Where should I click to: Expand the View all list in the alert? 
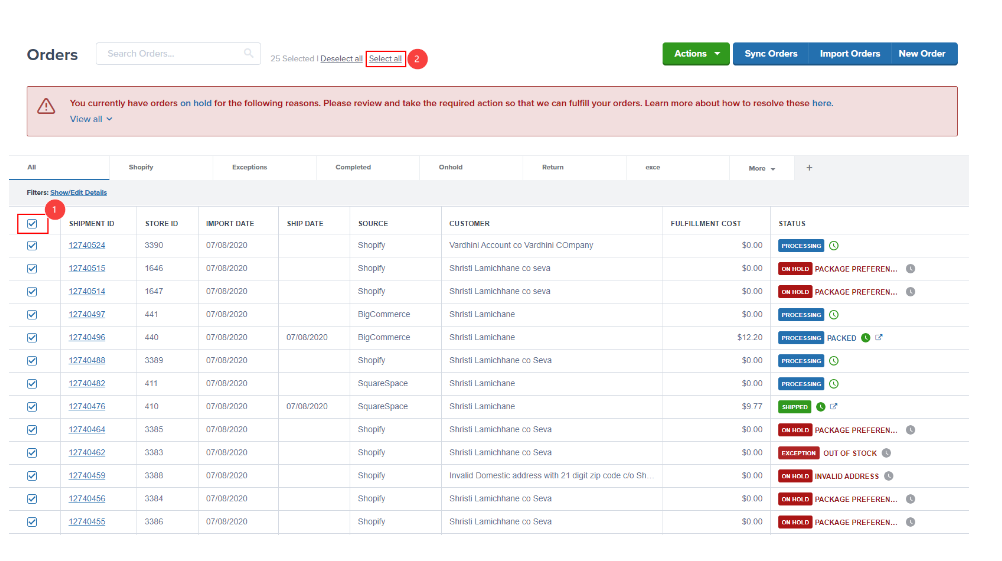91,119
